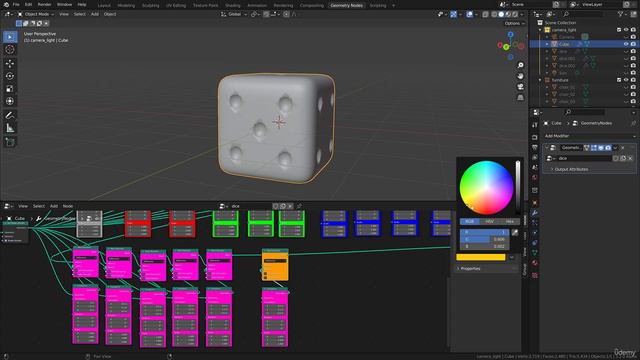640x360 pixels.
Task: Open the File menu
Action: click(16, 4)
